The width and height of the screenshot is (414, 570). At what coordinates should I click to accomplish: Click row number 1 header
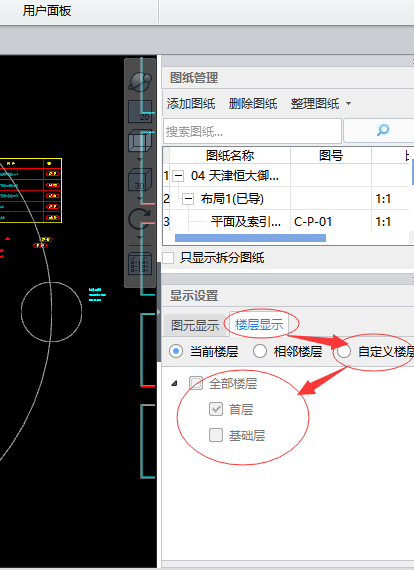[166, 176]
